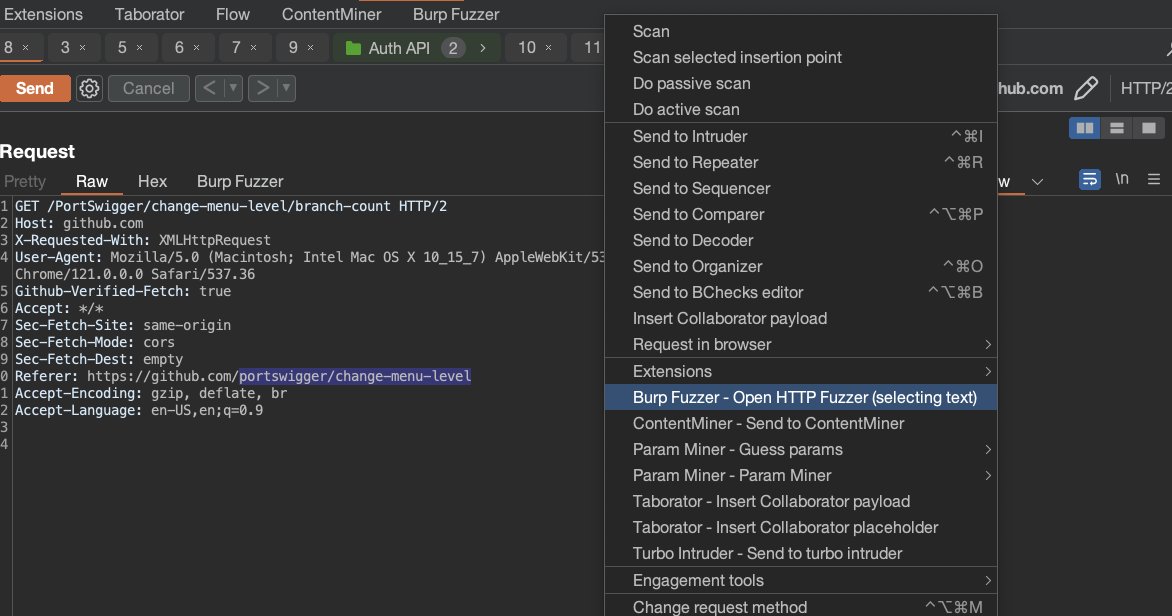Click the pencil edit target icon
The image size is (1172, 616).
click(x=1086, y=88)
